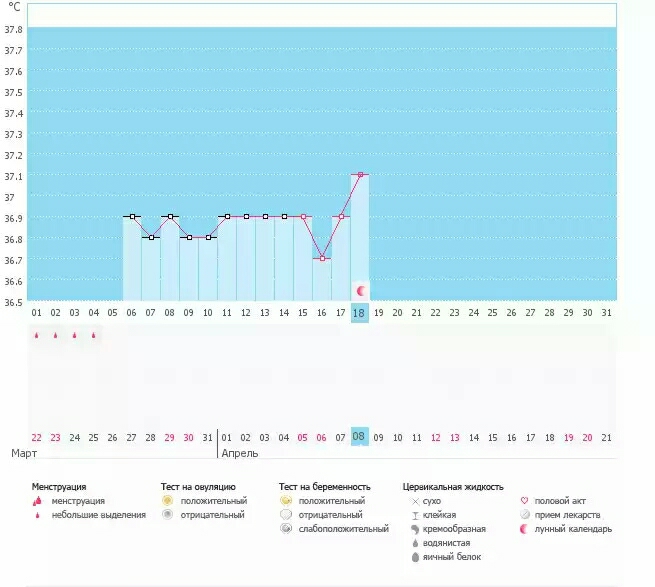Image resolution: width=655 pixels, height=587 pixels.
Task: Click the яичный белок legend icon
Action: (x=415, y=557)
